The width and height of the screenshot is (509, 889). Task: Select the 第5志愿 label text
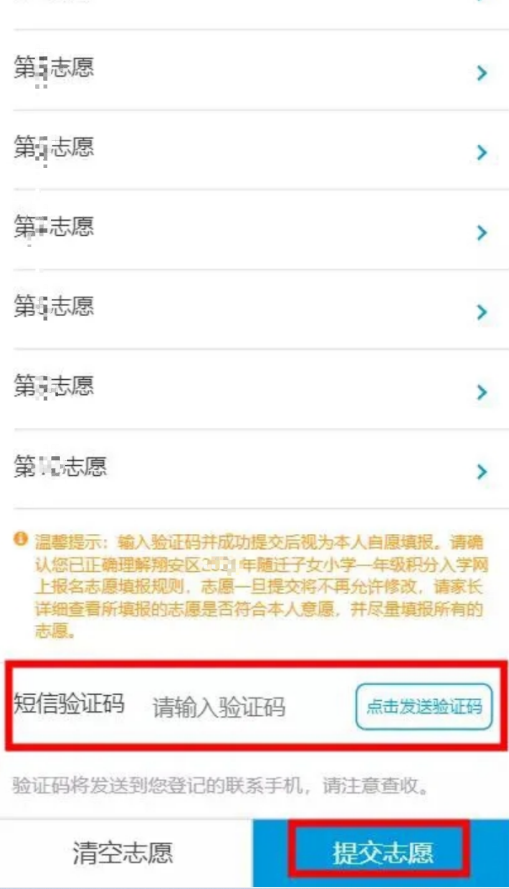pyautogui.click(x=54, y=68)
